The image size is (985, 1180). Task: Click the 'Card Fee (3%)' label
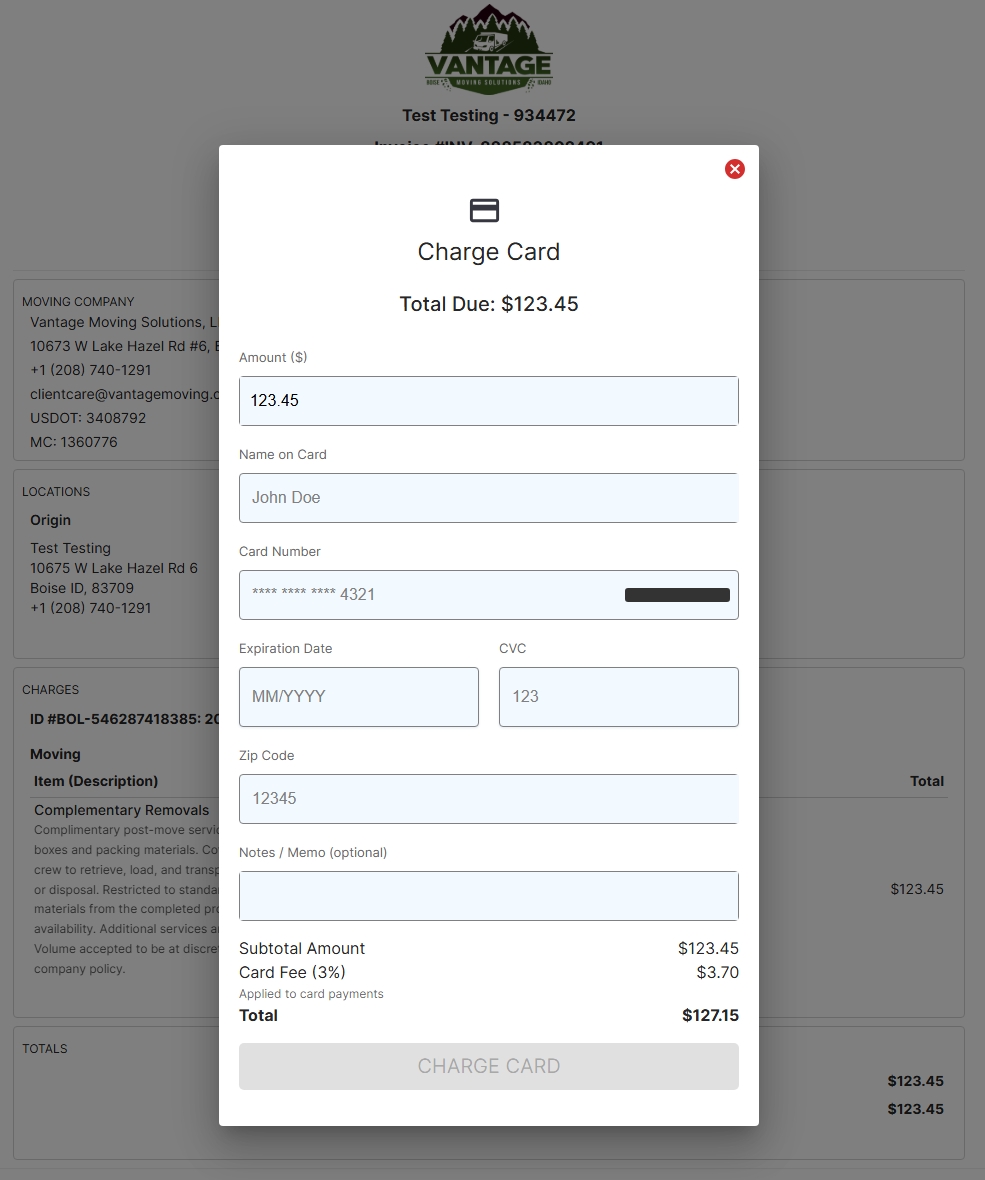[x=292, y=972]
